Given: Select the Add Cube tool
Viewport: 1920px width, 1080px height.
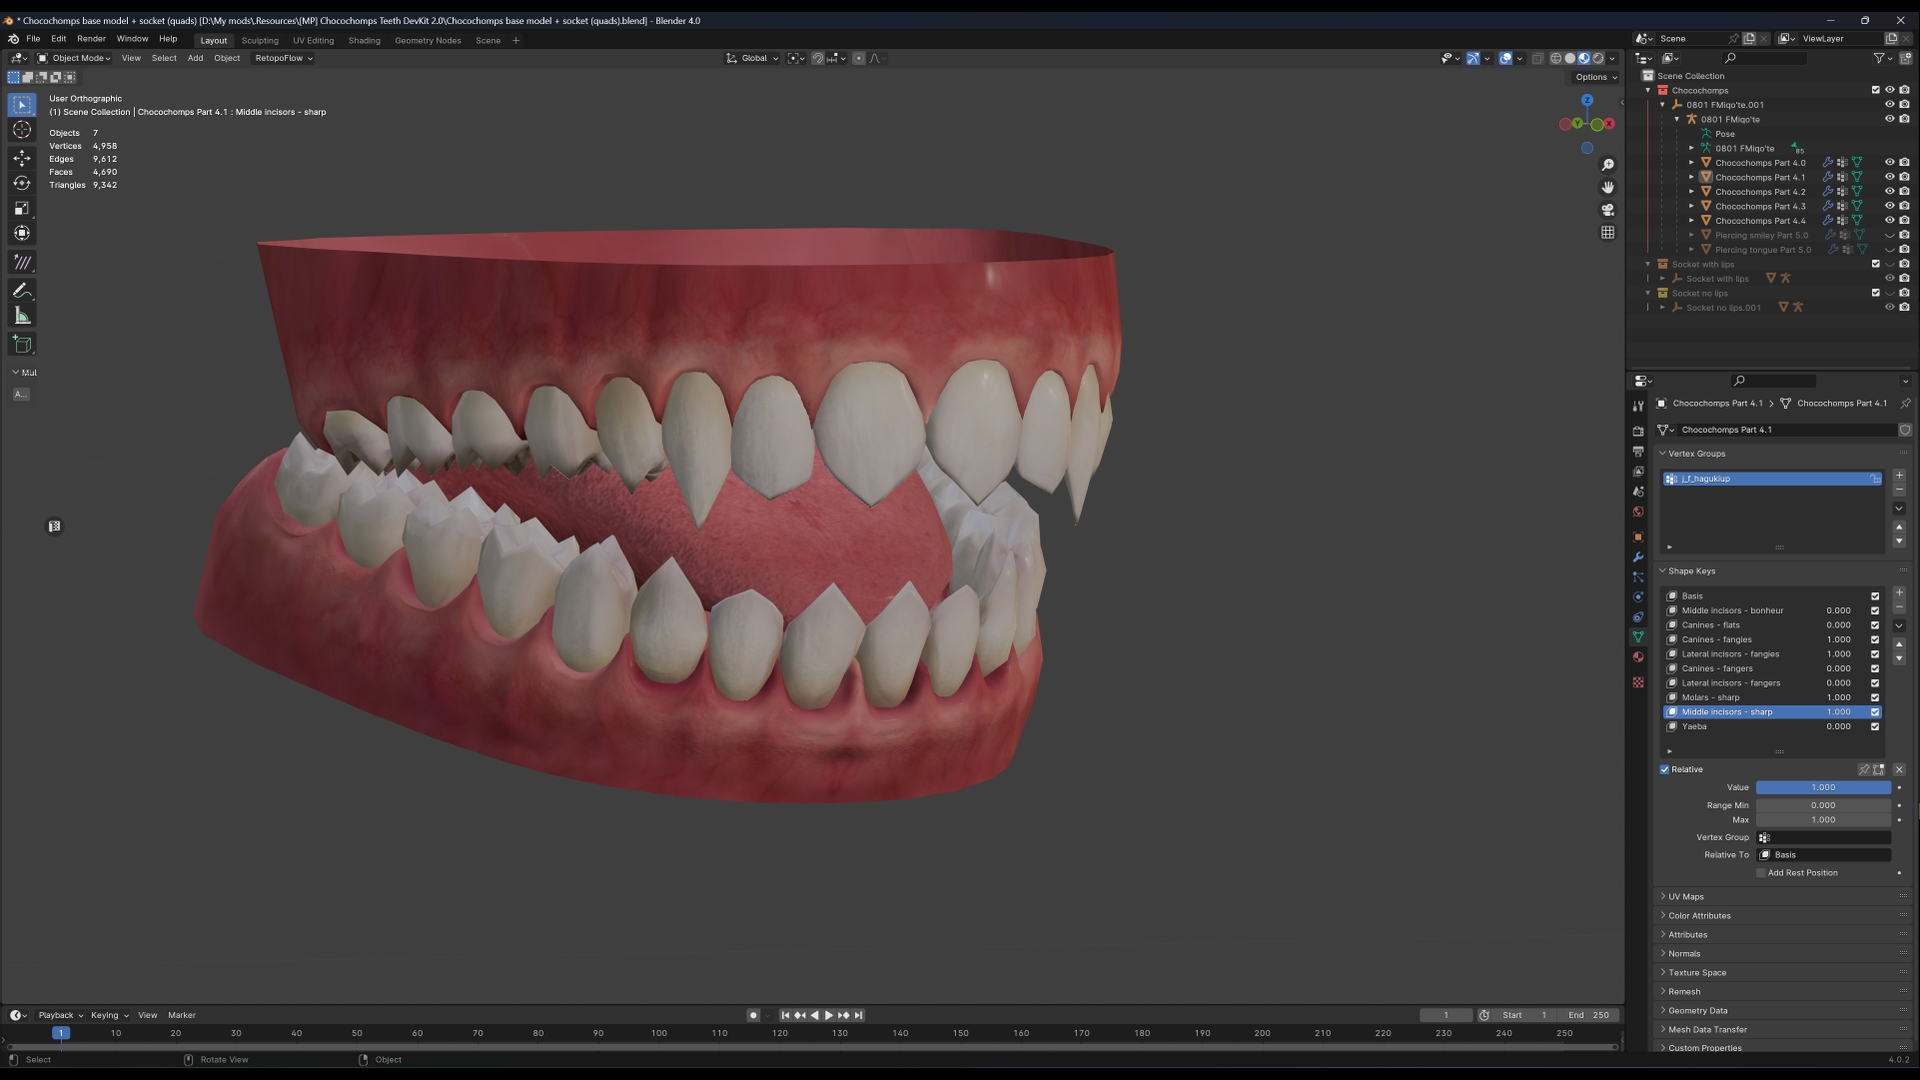Looking at the screenshot, I should (x=22, y=345).
